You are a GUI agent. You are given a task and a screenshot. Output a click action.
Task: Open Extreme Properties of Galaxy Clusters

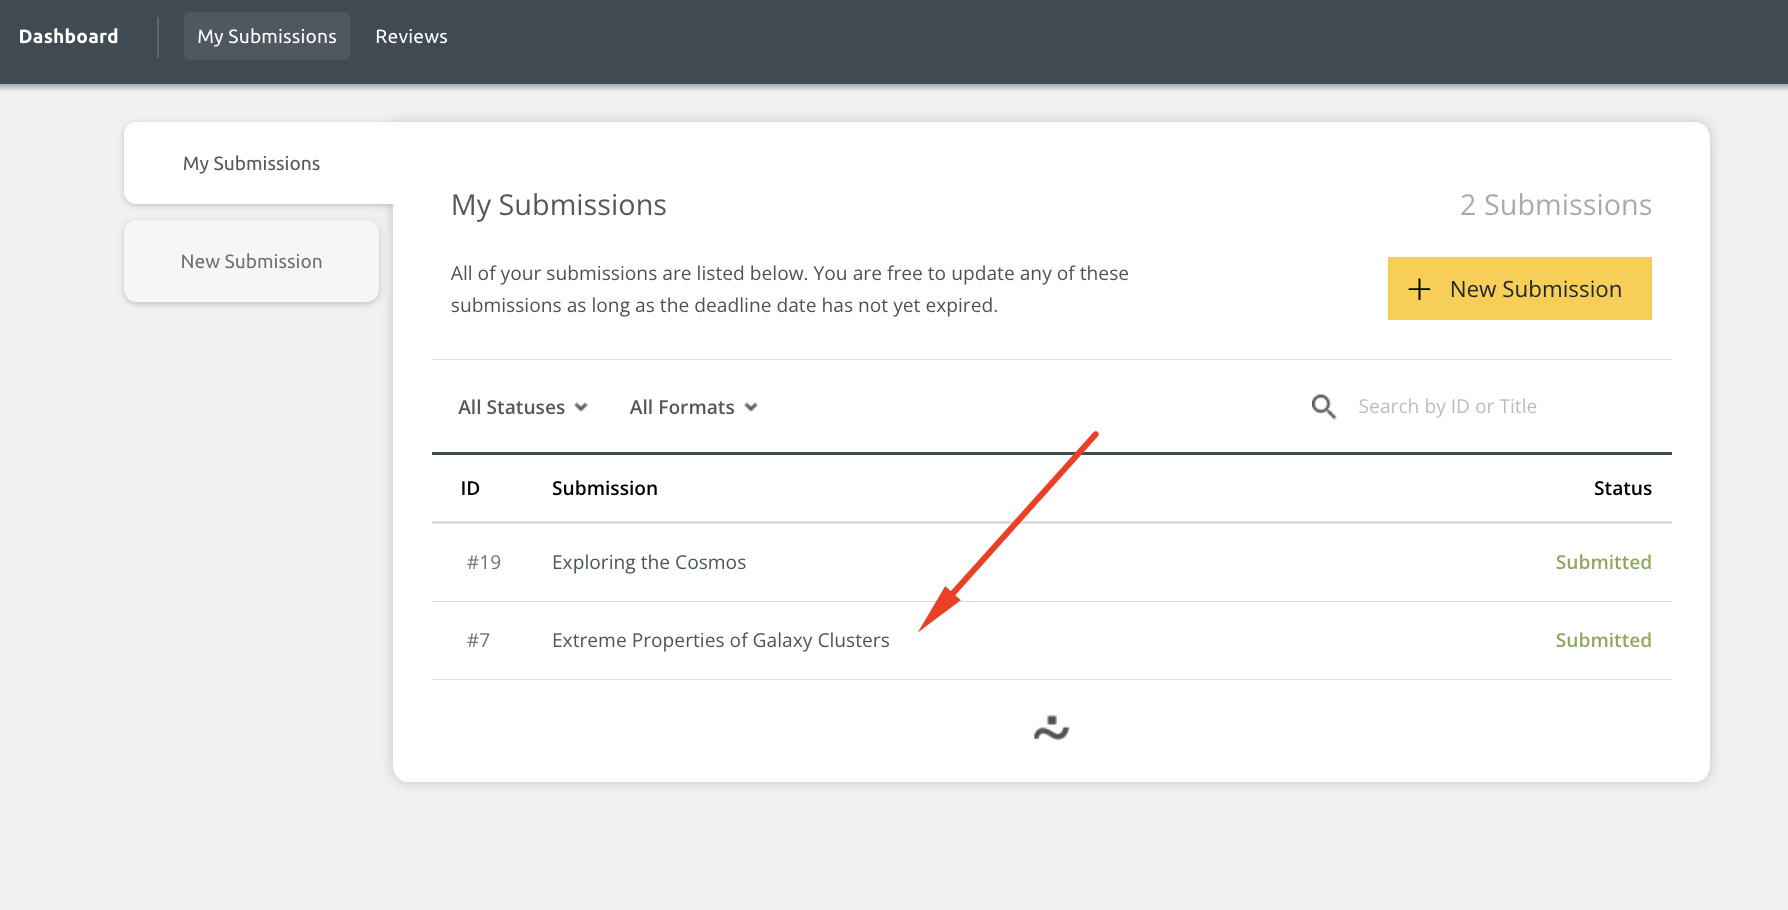tap(720, 640)
